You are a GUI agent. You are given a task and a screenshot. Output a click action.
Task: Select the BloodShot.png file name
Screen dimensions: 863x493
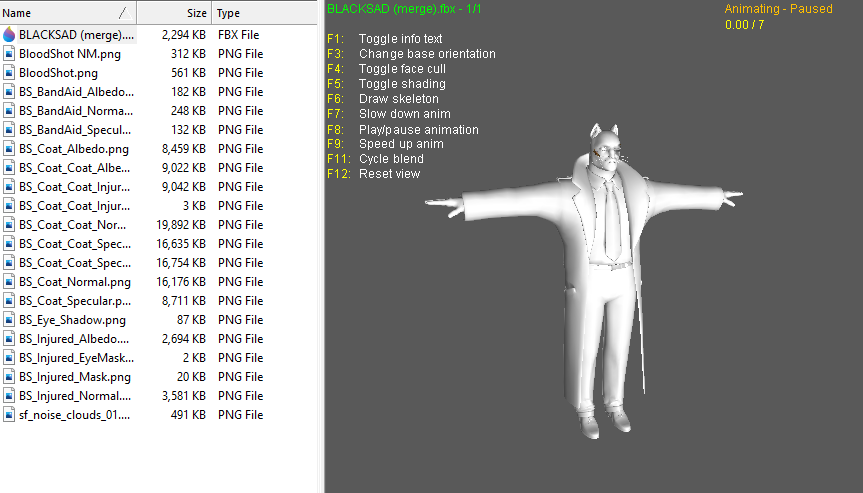click(x=58, y=73)
